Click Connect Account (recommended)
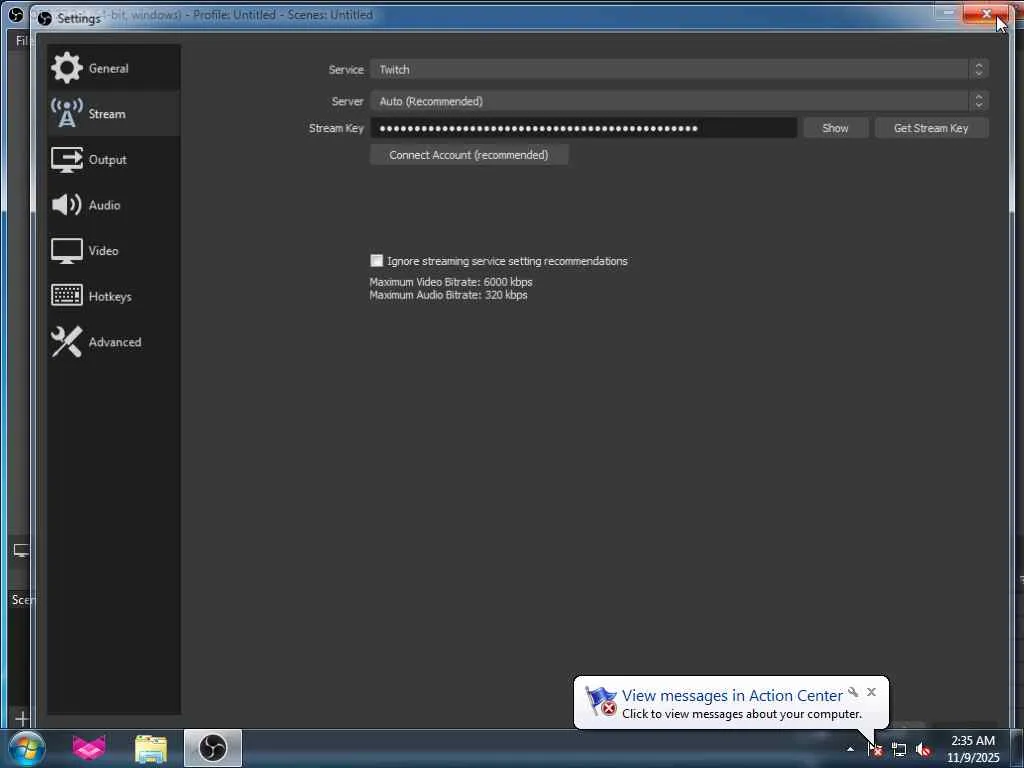This screenshot has width=1024, height=768. coord(469,155)
